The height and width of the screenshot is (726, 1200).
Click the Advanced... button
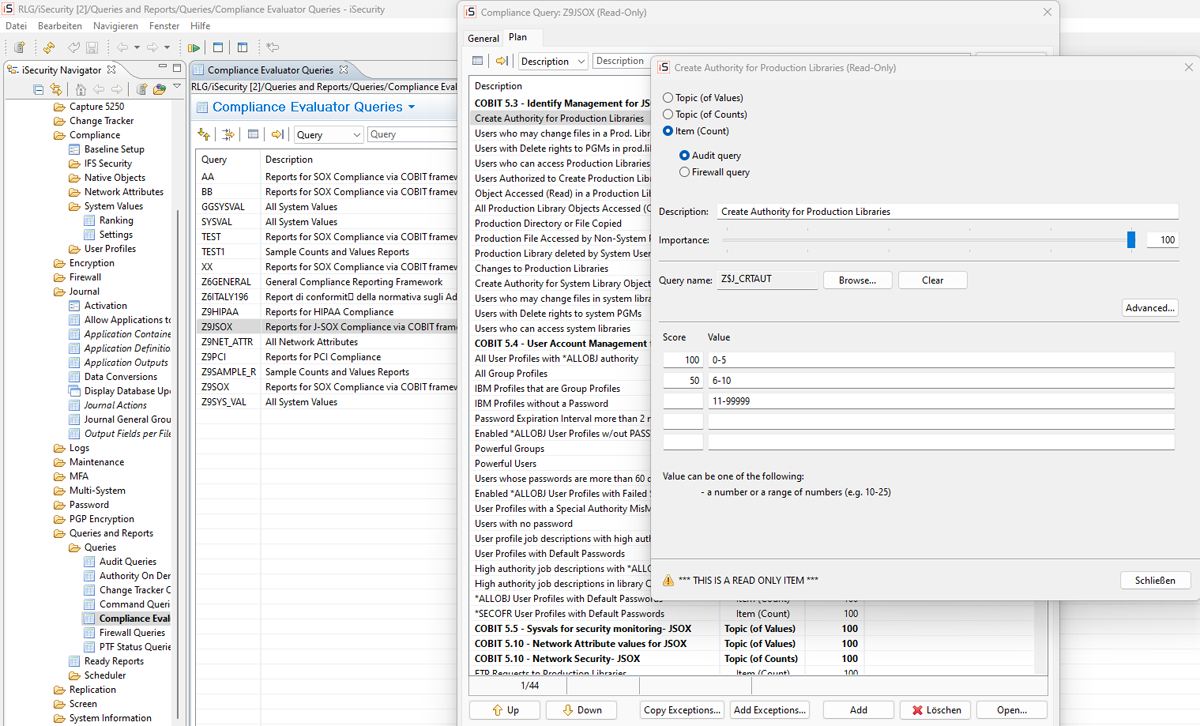point(1150,308)
